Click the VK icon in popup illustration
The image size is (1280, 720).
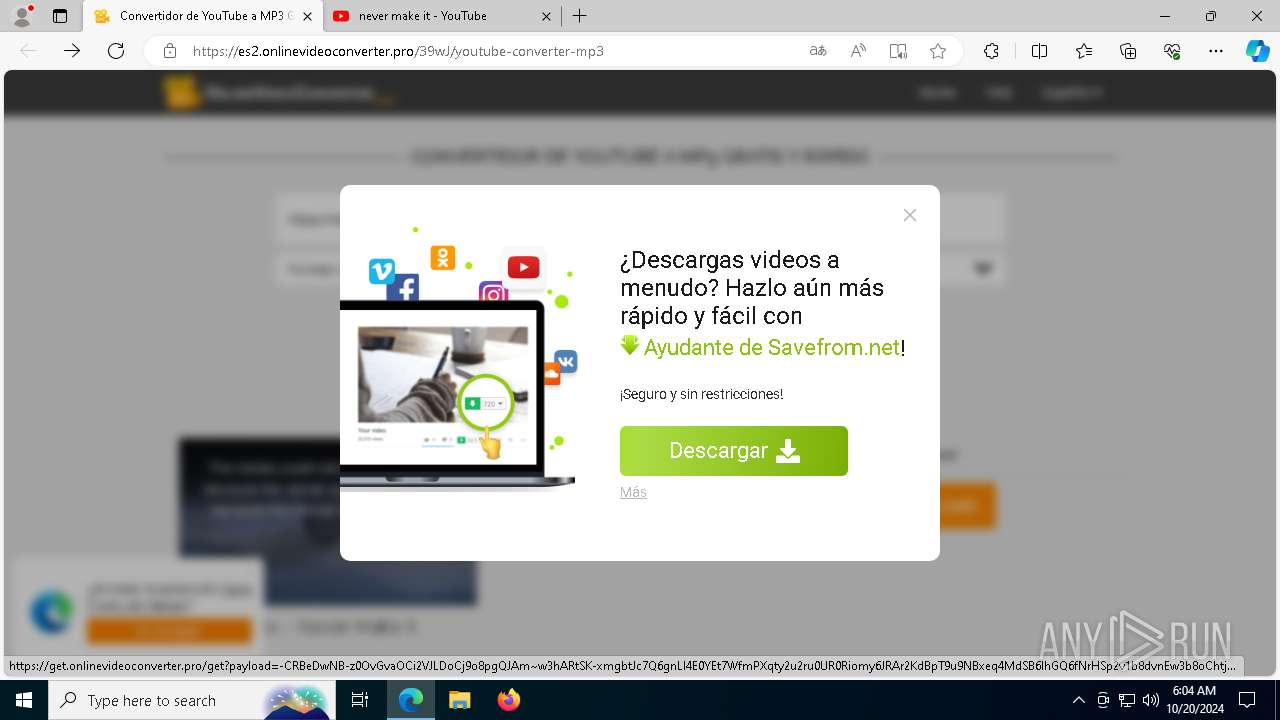point(566,362)
